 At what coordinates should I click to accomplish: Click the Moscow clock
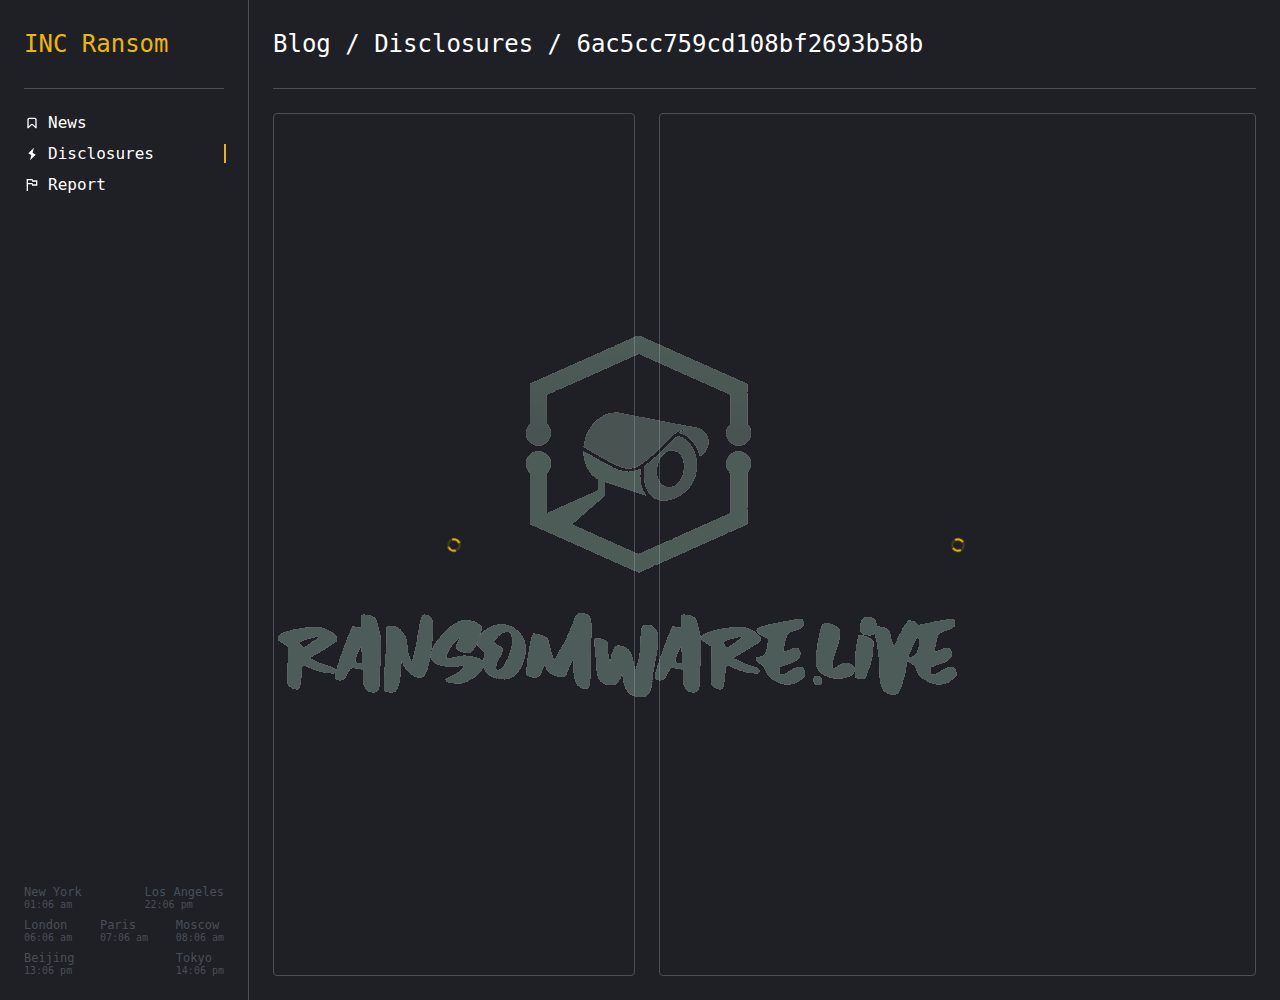pos(200,930)
